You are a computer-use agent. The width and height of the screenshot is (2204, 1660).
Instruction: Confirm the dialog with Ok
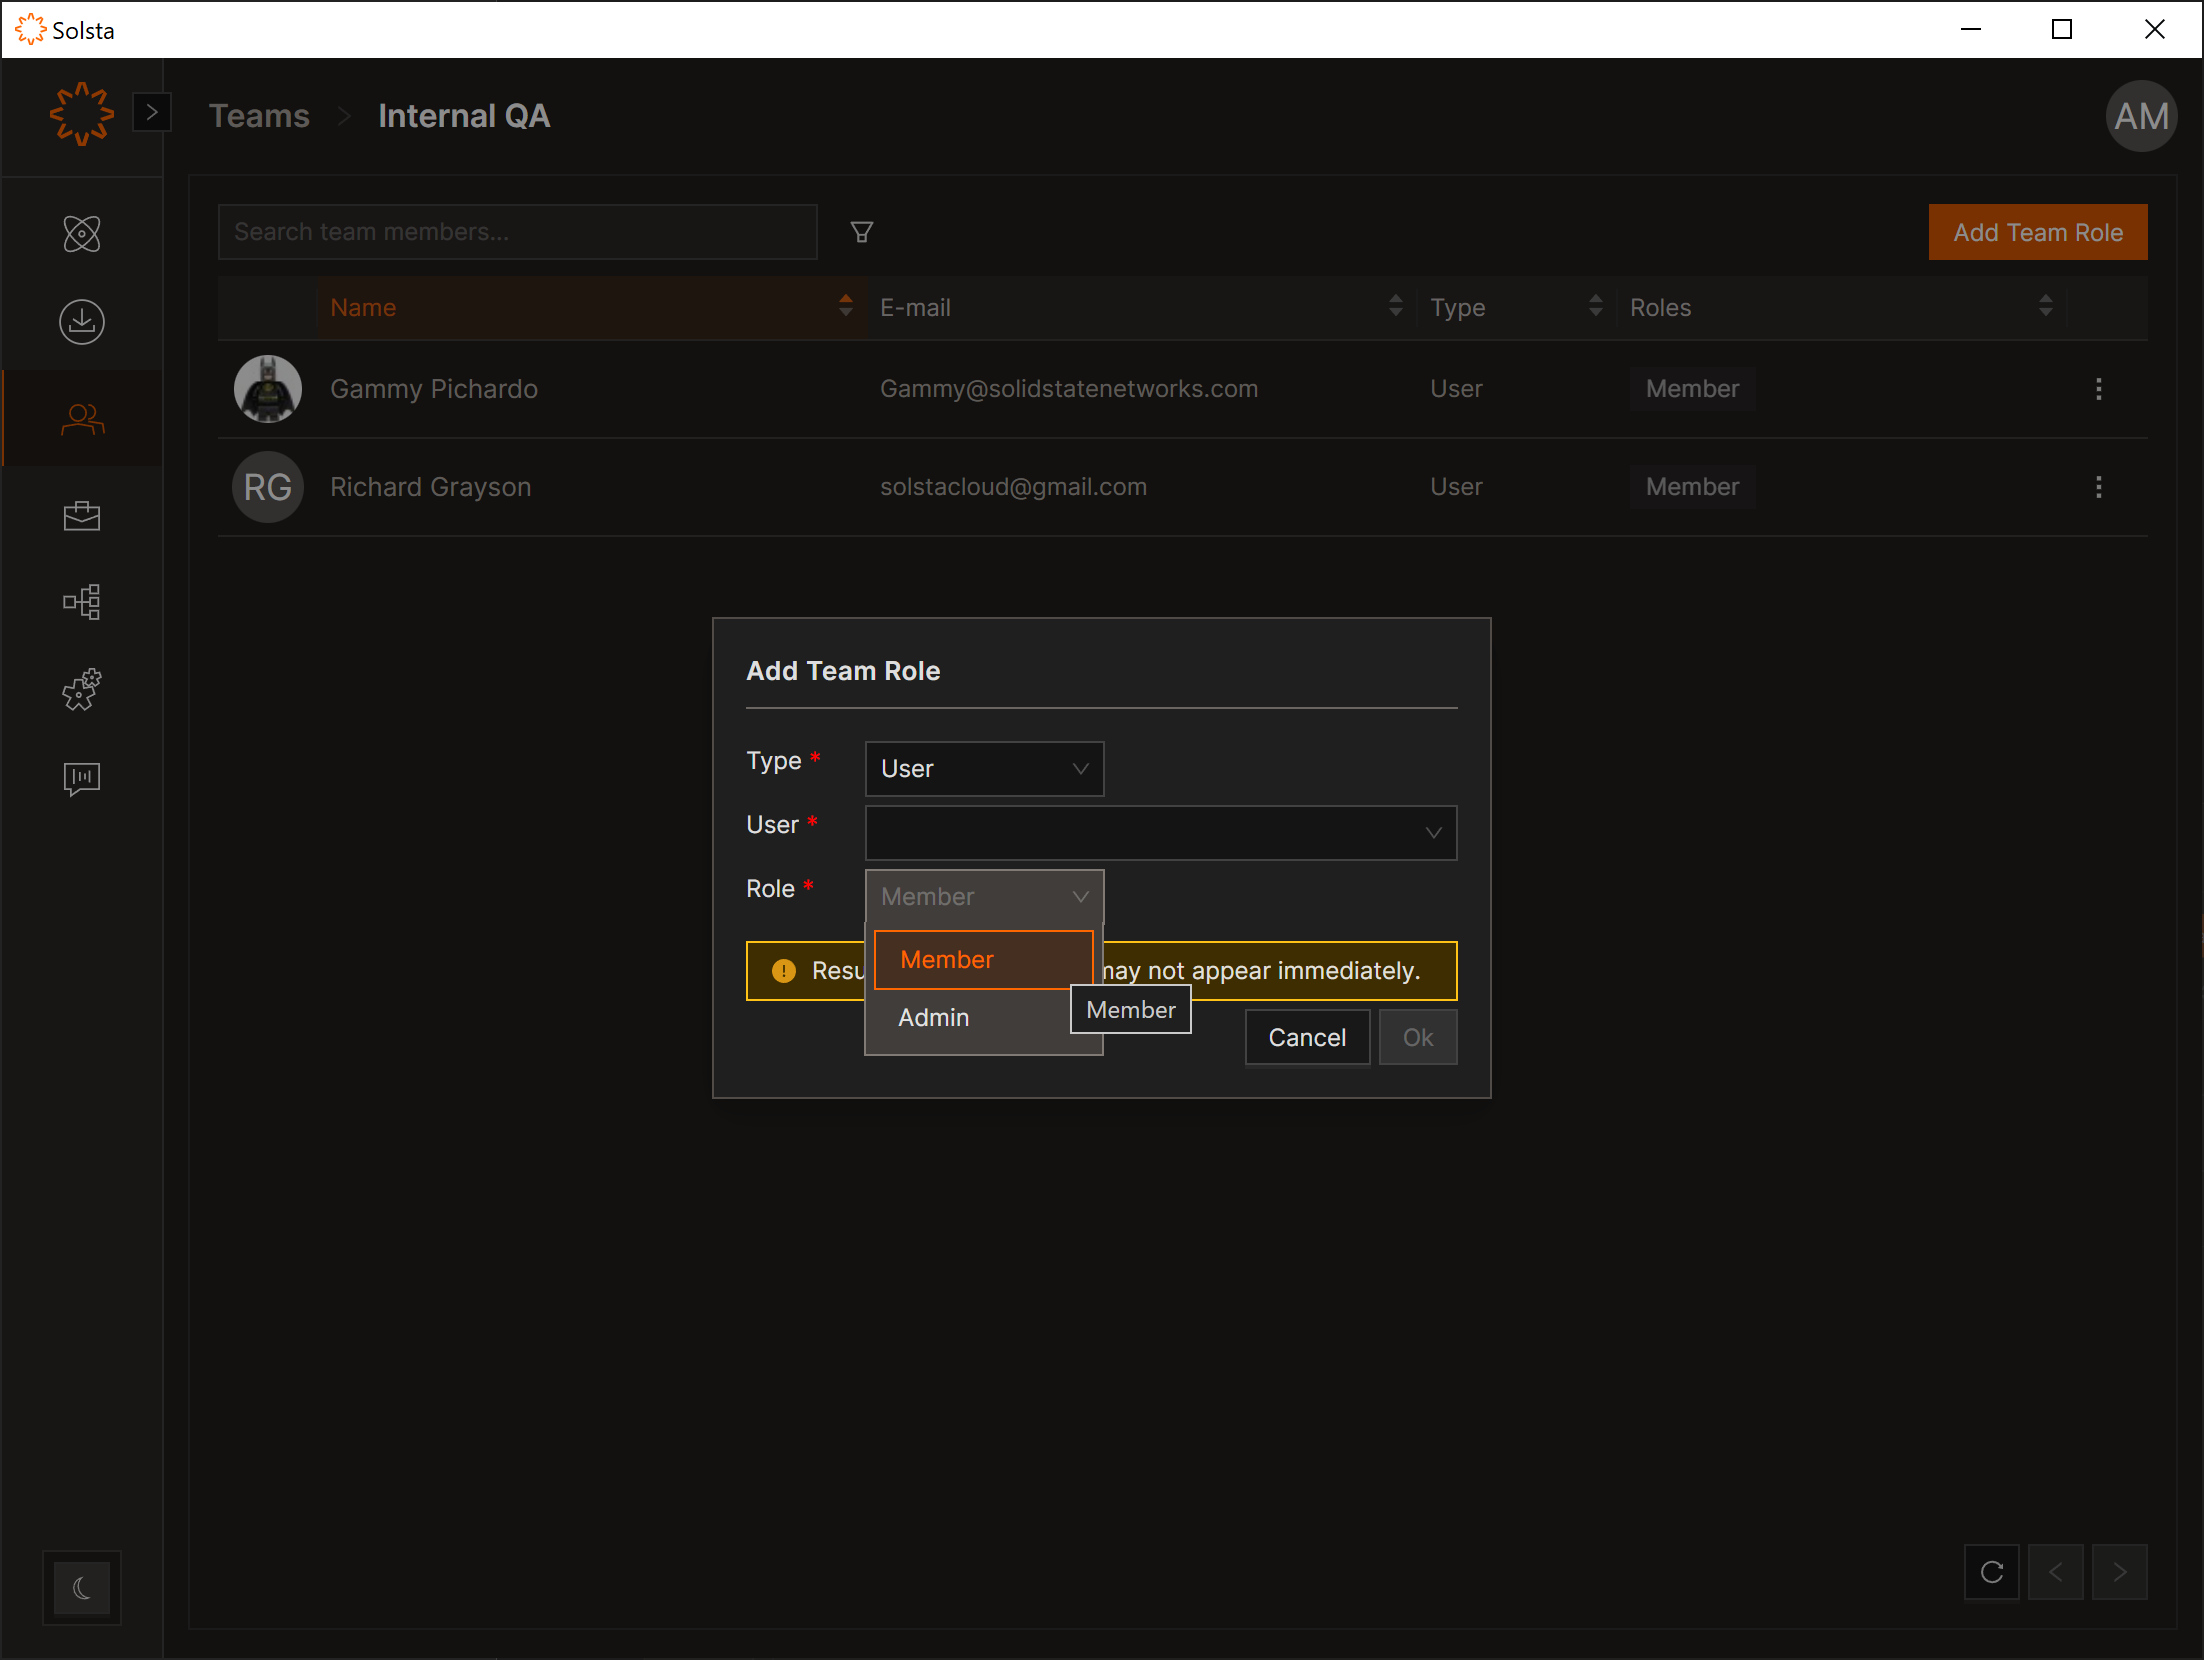click(x=1418, y=1038)
